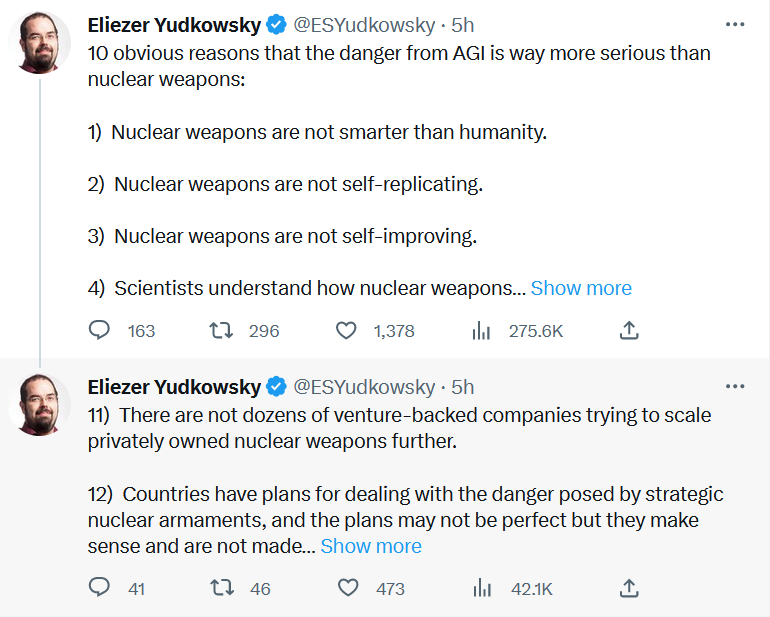Image resolution: width=770 pixels, height=617 pixels.
Task: Share the second tweet
Action: click(x=629, y=588)
